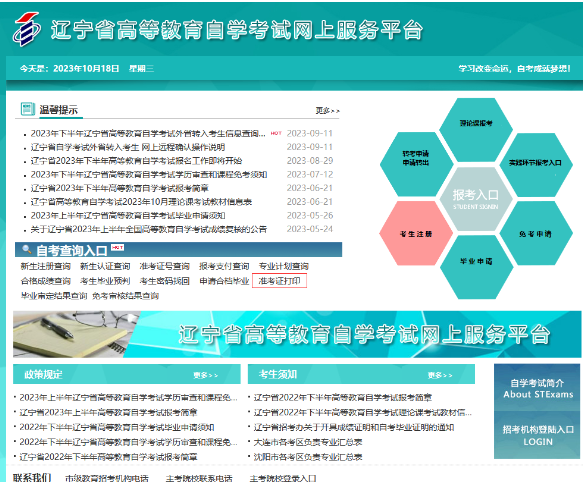Open notice 关于辽宁省2023年上半年全国高等教育自学考试成绩复核的公告
This screenshot has height=482, width=583.
[x=149, y=229]
